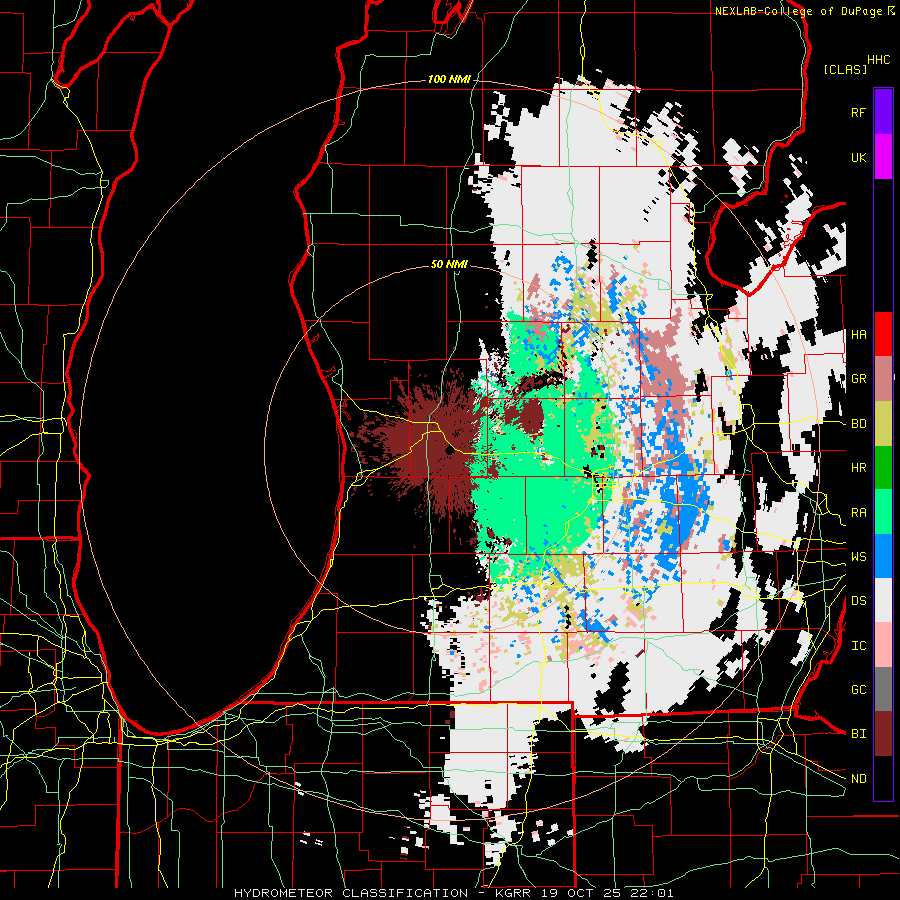Click the BD legend label
This screenshot has height=900, width=900.
(859, 424)
